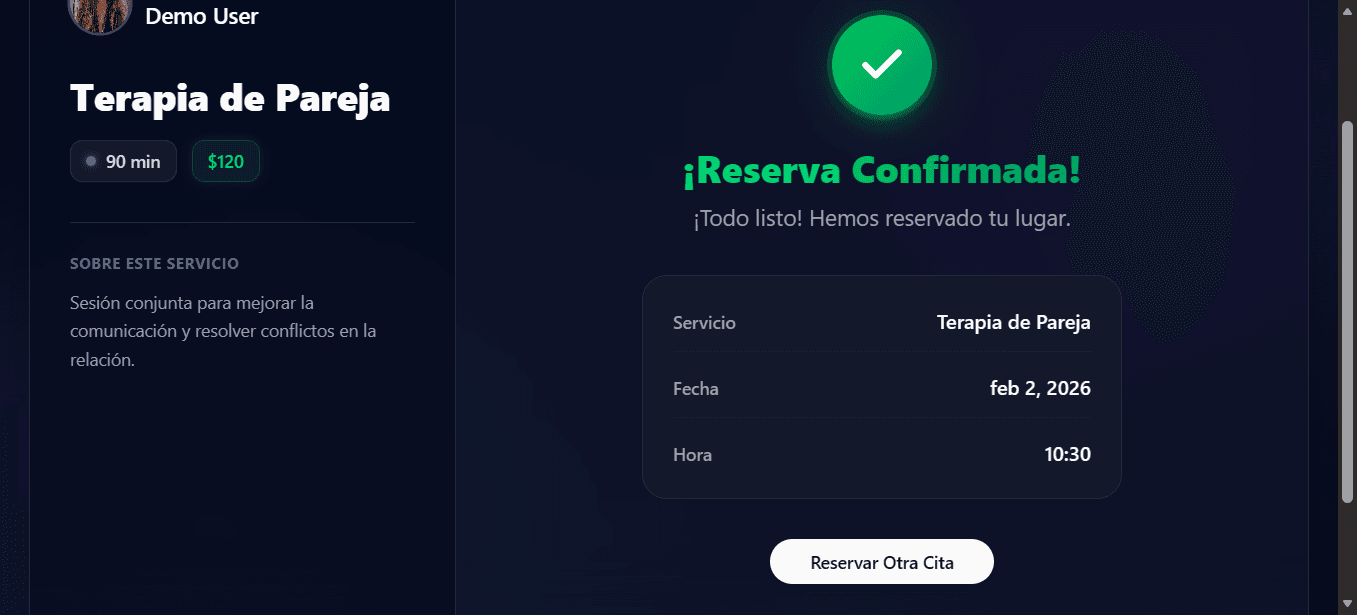This screenshot has width=1357, height=615.
Task: Click the vertical scrollbar thumb
Action: (x=1347, y=310)
